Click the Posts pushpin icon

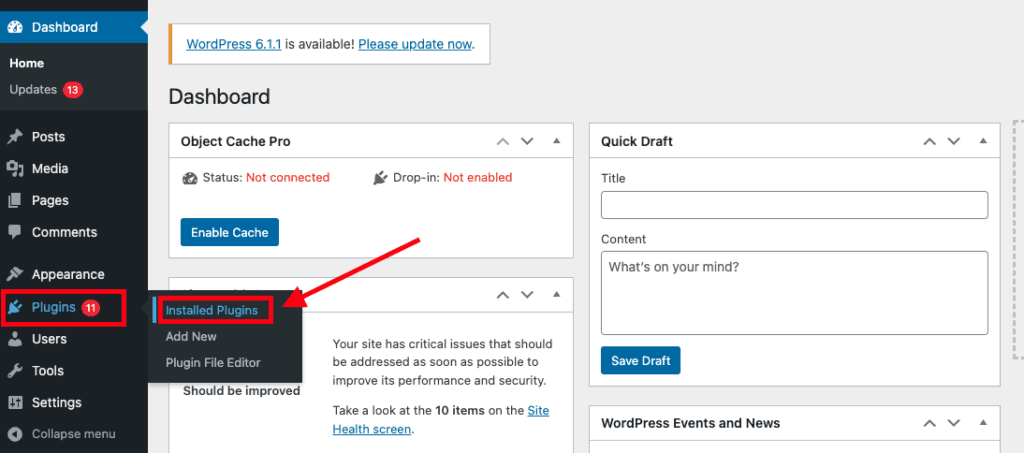15,137
